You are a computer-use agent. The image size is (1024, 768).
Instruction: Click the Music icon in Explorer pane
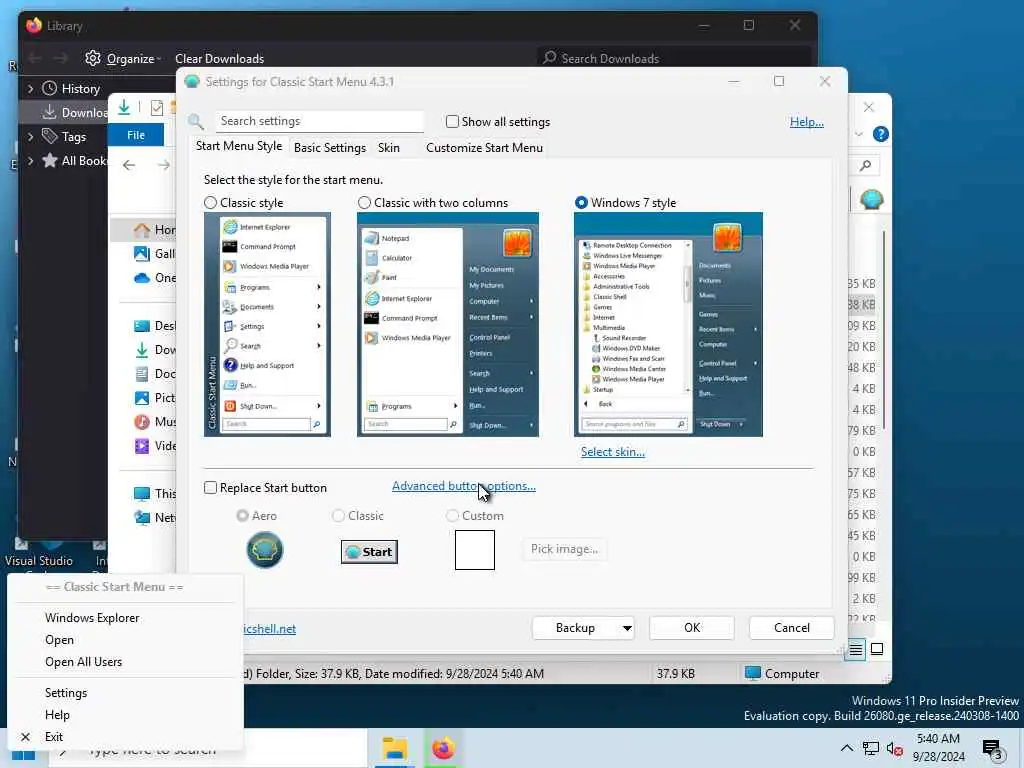[142, 422]
